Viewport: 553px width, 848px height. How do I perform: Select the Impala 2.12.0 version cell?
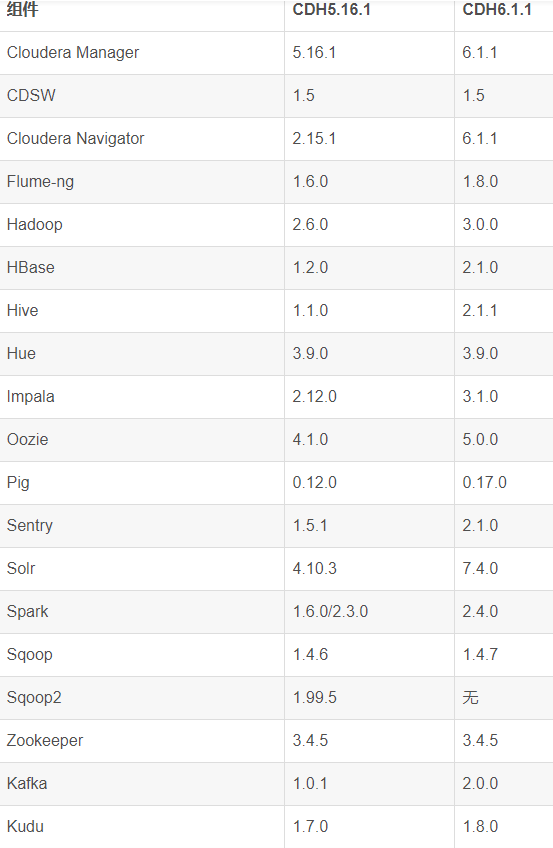click(x=315, y=396)
